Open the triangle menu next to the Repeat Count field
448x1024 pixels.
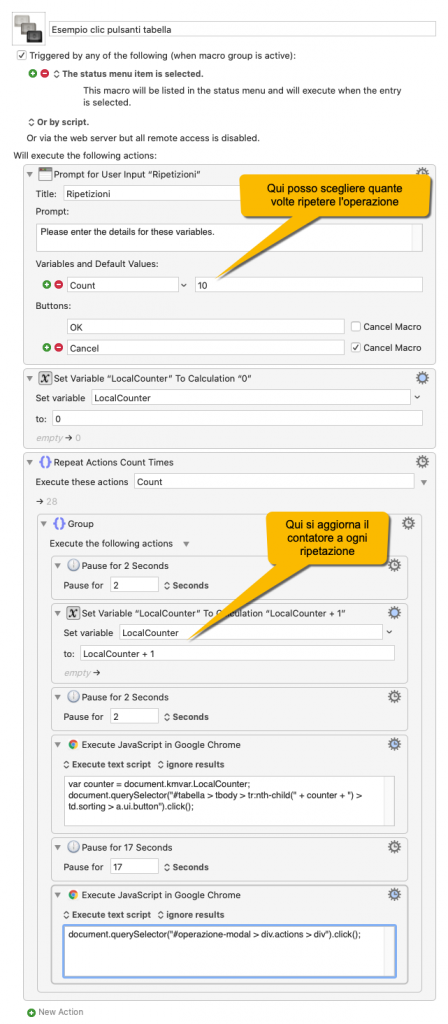[424, 482]
